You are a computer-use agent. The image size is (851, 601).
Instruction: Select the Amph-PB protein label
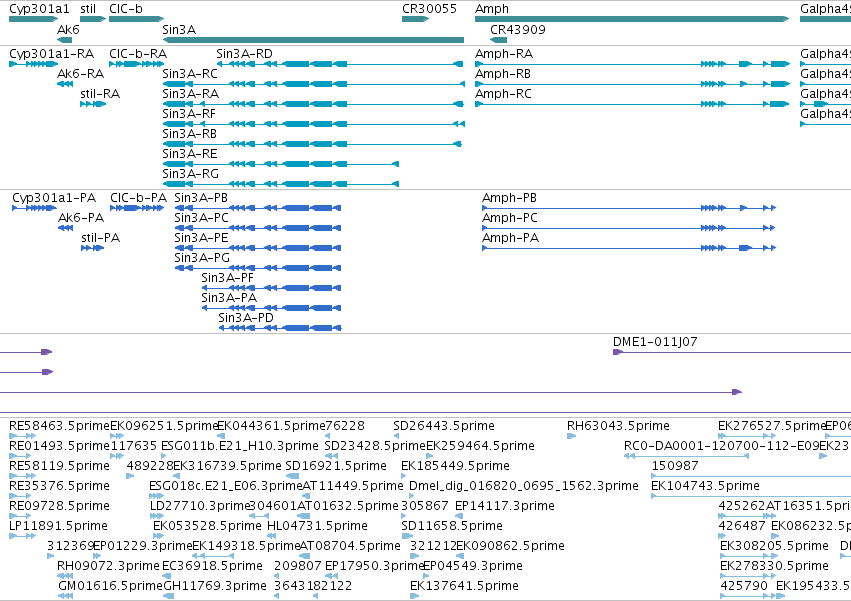point(509,198)
